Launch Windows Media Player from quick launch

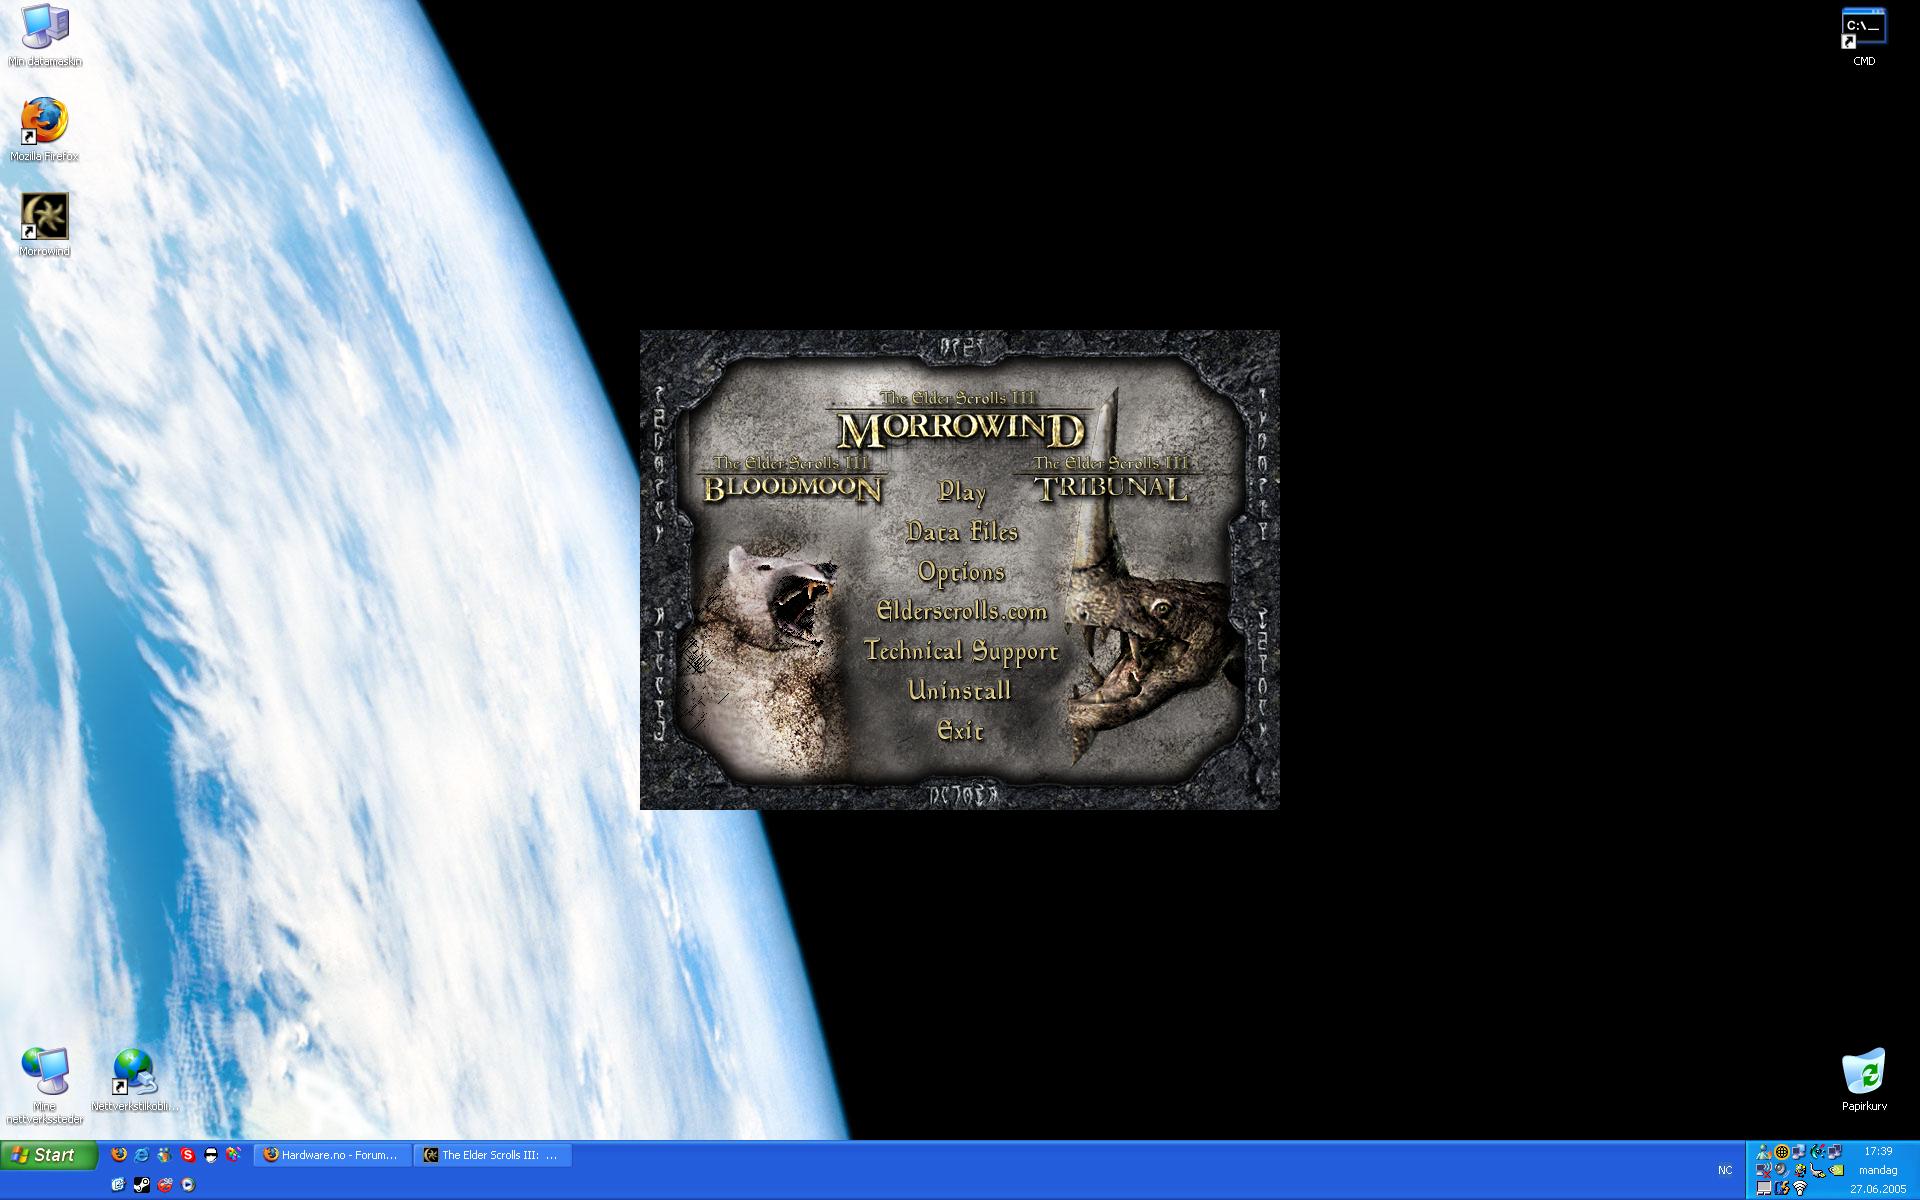(x=188, y=1185)
